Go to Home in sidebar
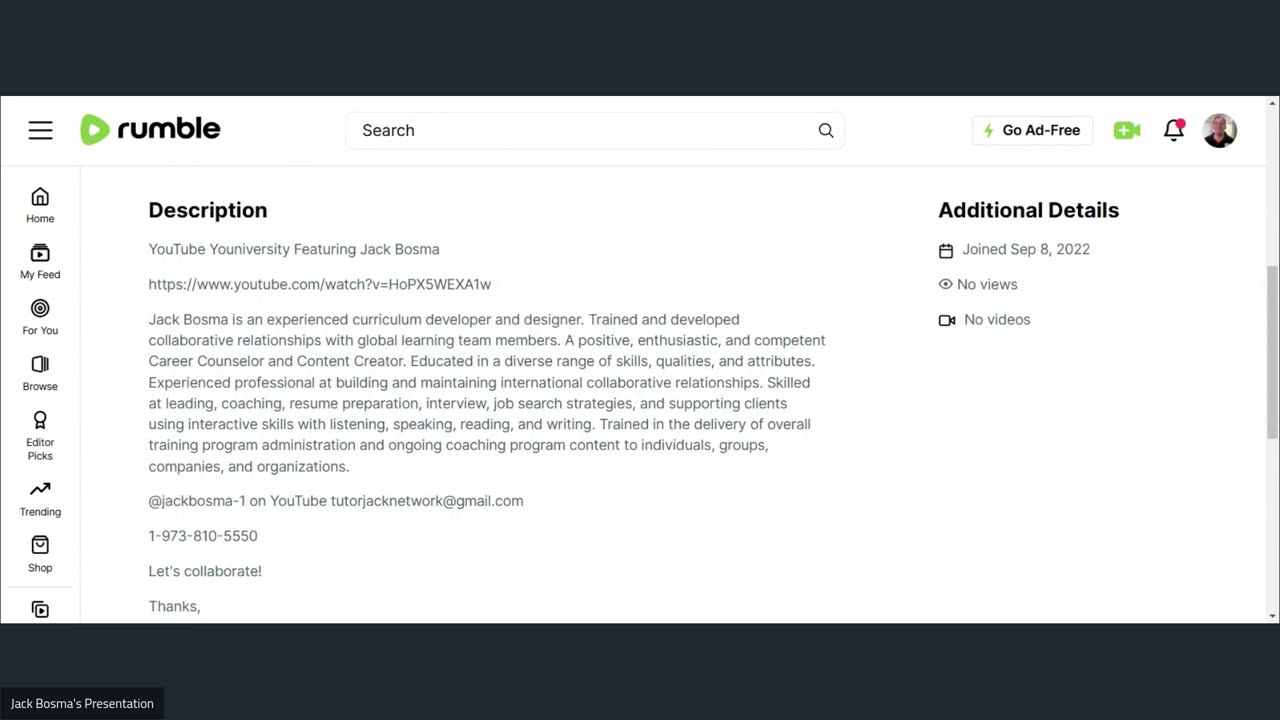The image size is (1280, 720). [40, 205]
